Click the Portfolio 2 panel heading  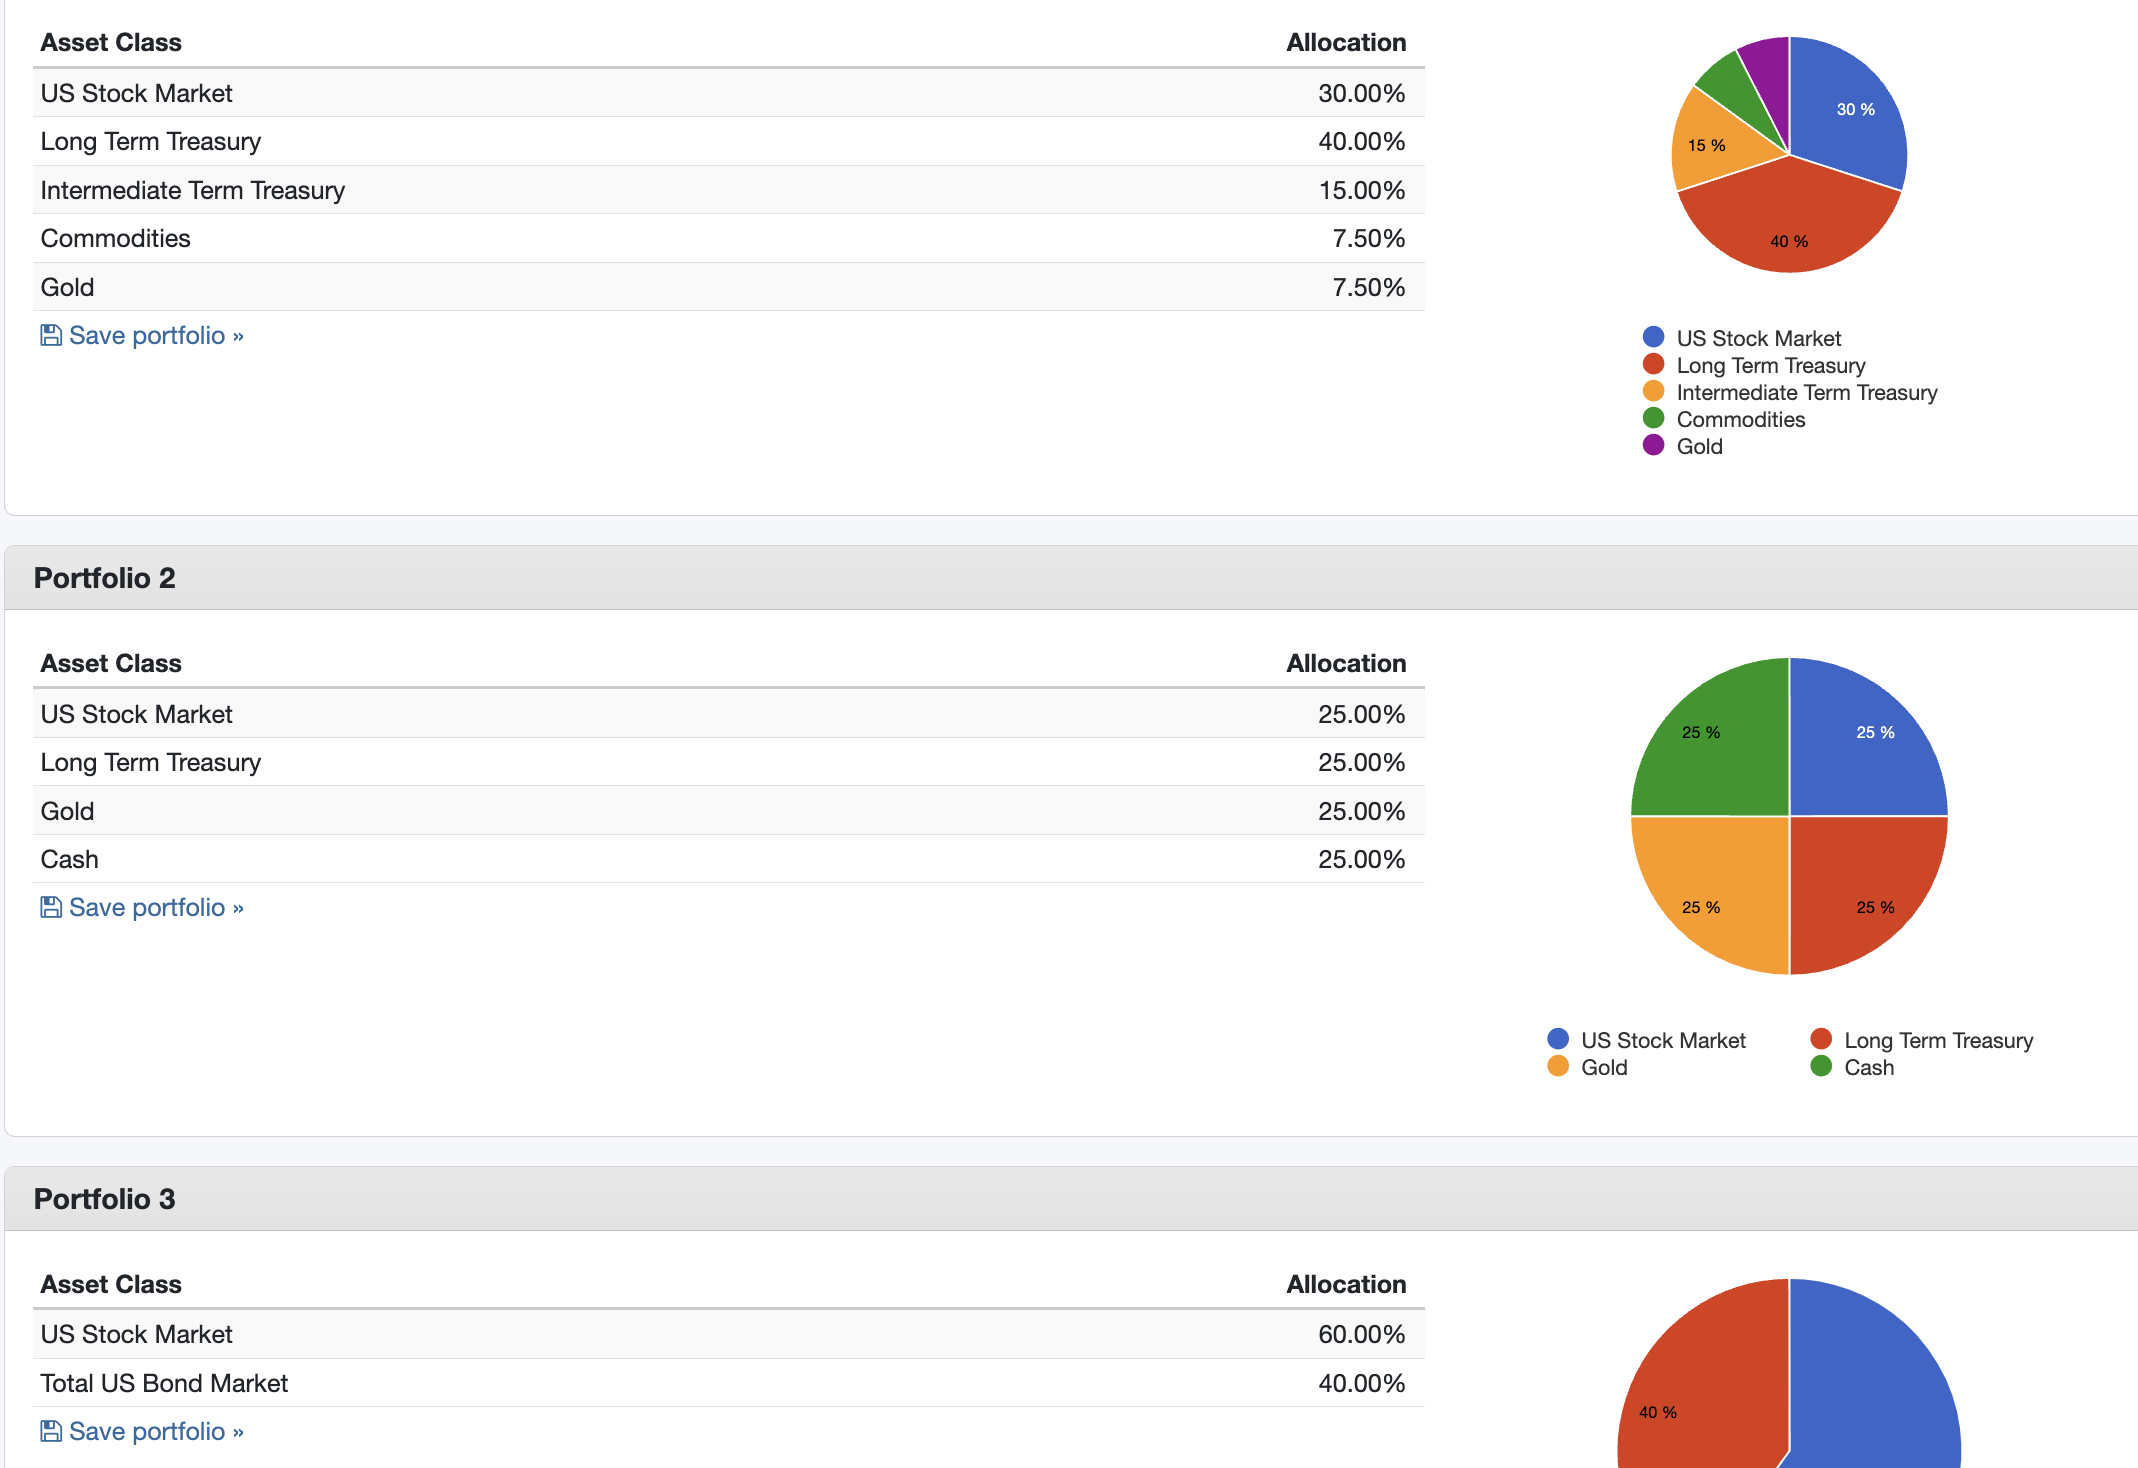[105, 578]
